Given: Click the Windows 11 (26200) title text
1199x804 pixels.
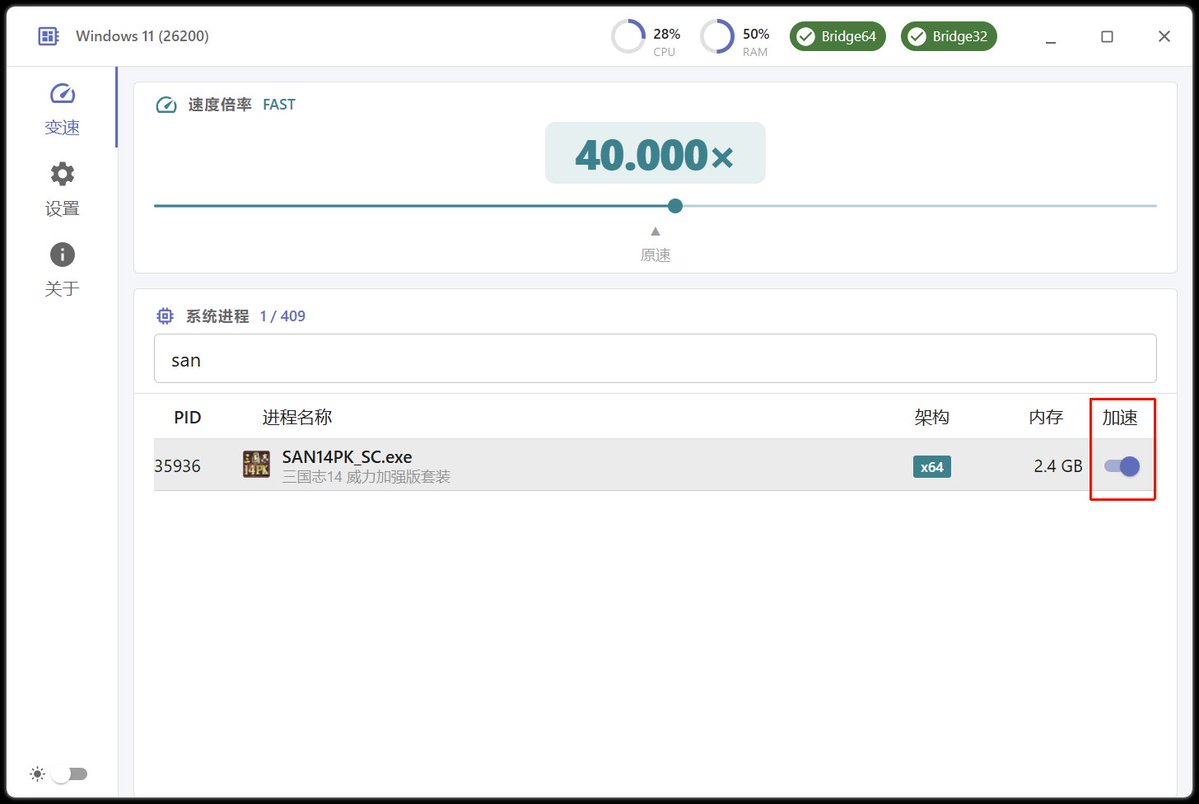Looking at the screenshot, I should 142,36.
